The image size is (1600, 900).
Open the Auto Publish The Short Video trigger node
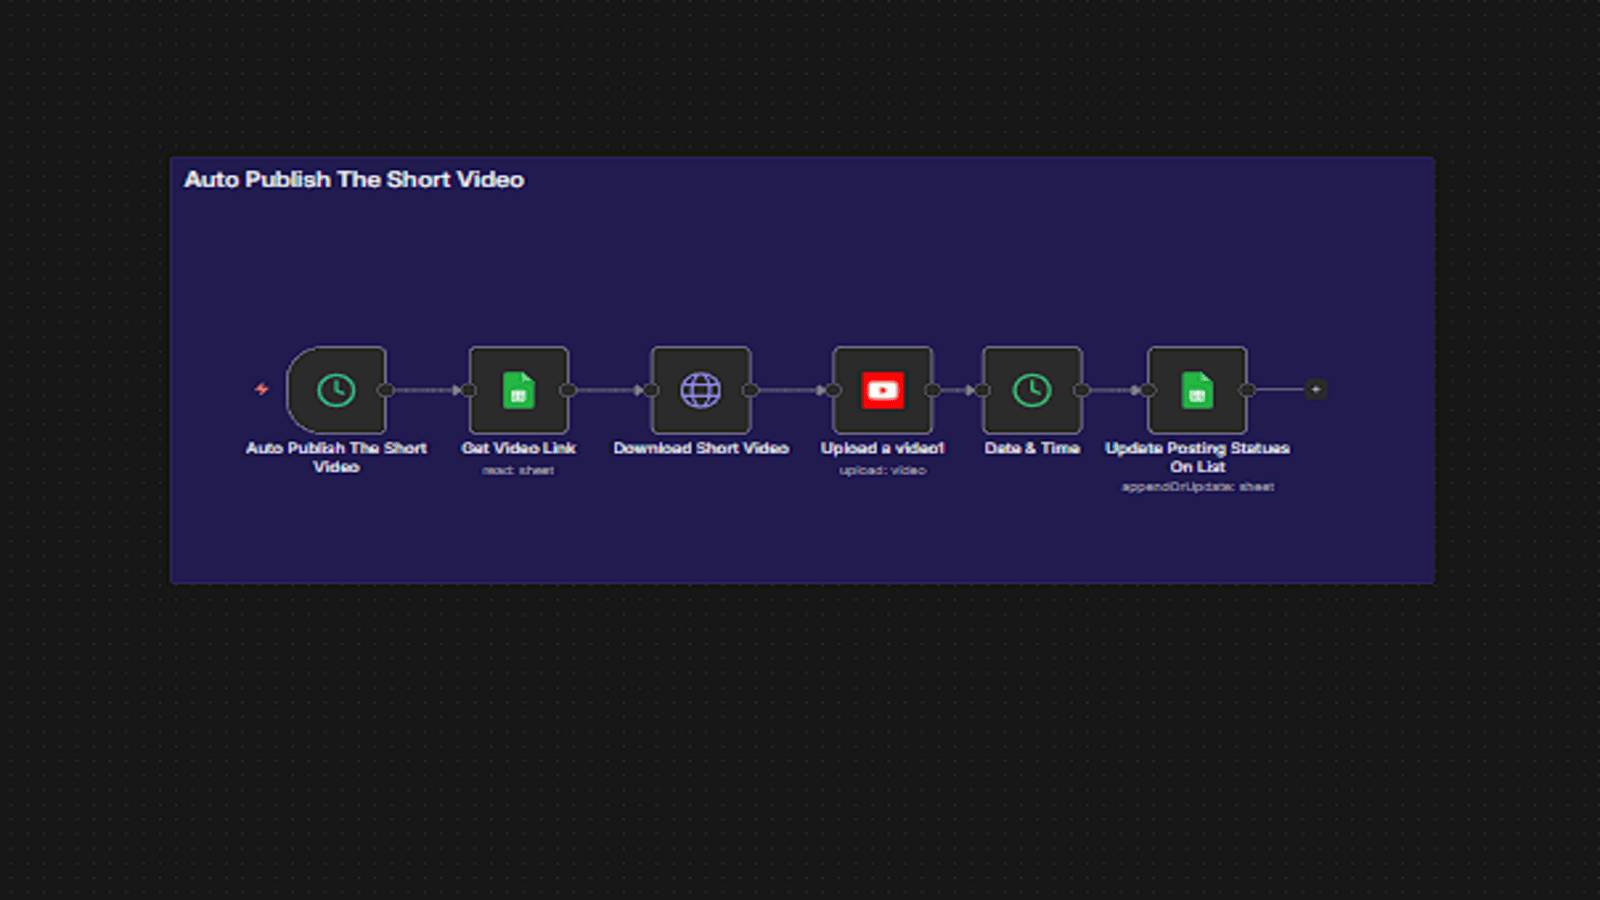[x=336, y=390]
